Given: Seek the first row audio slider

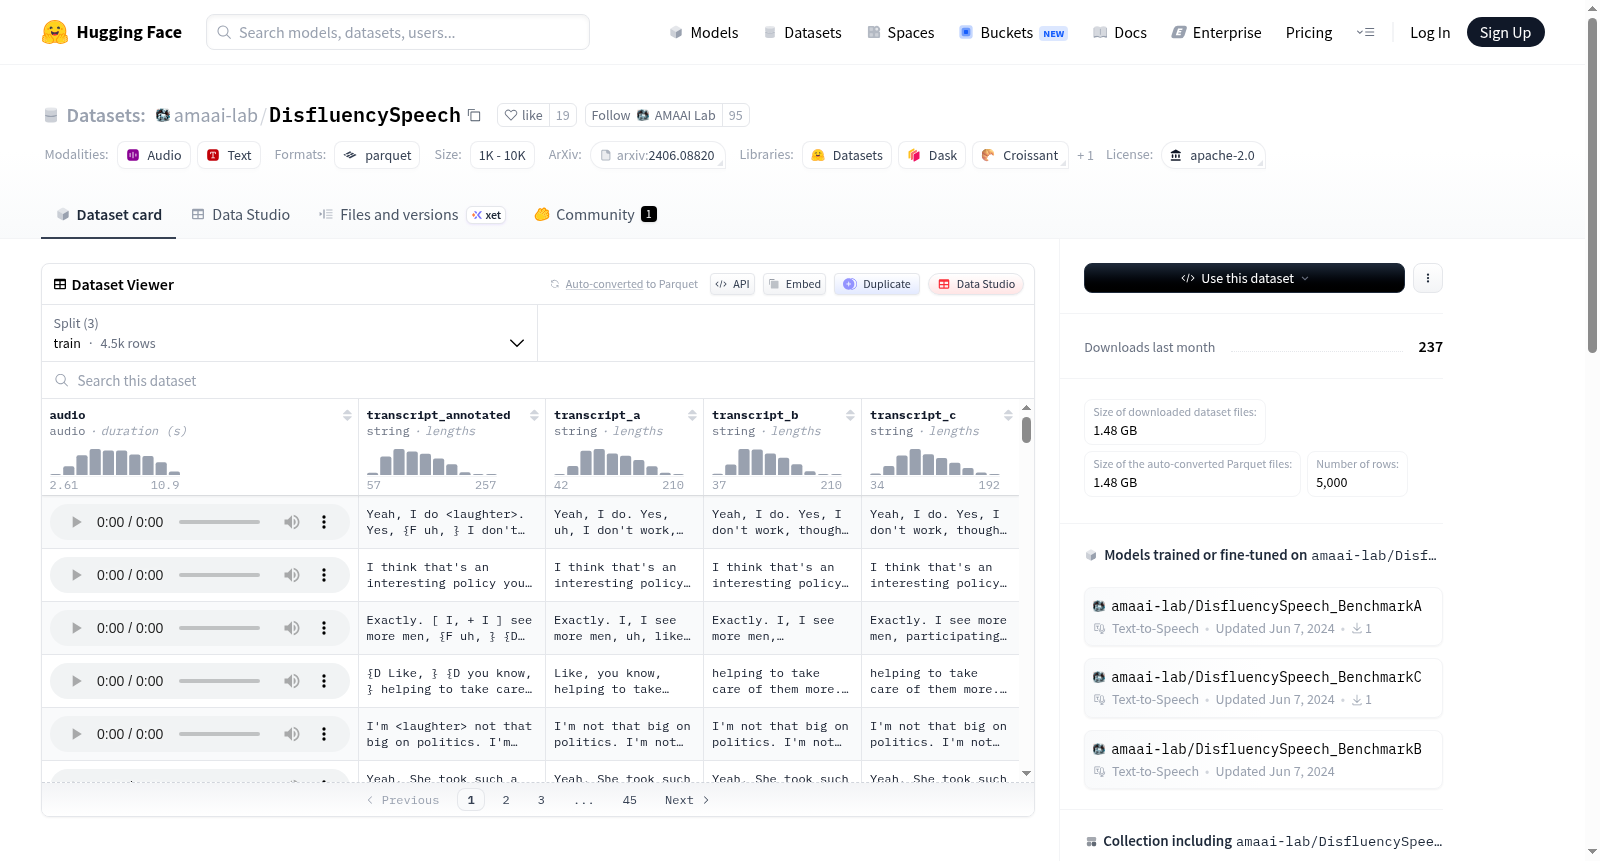Looking at the screenshot, I should coord(219,522).
